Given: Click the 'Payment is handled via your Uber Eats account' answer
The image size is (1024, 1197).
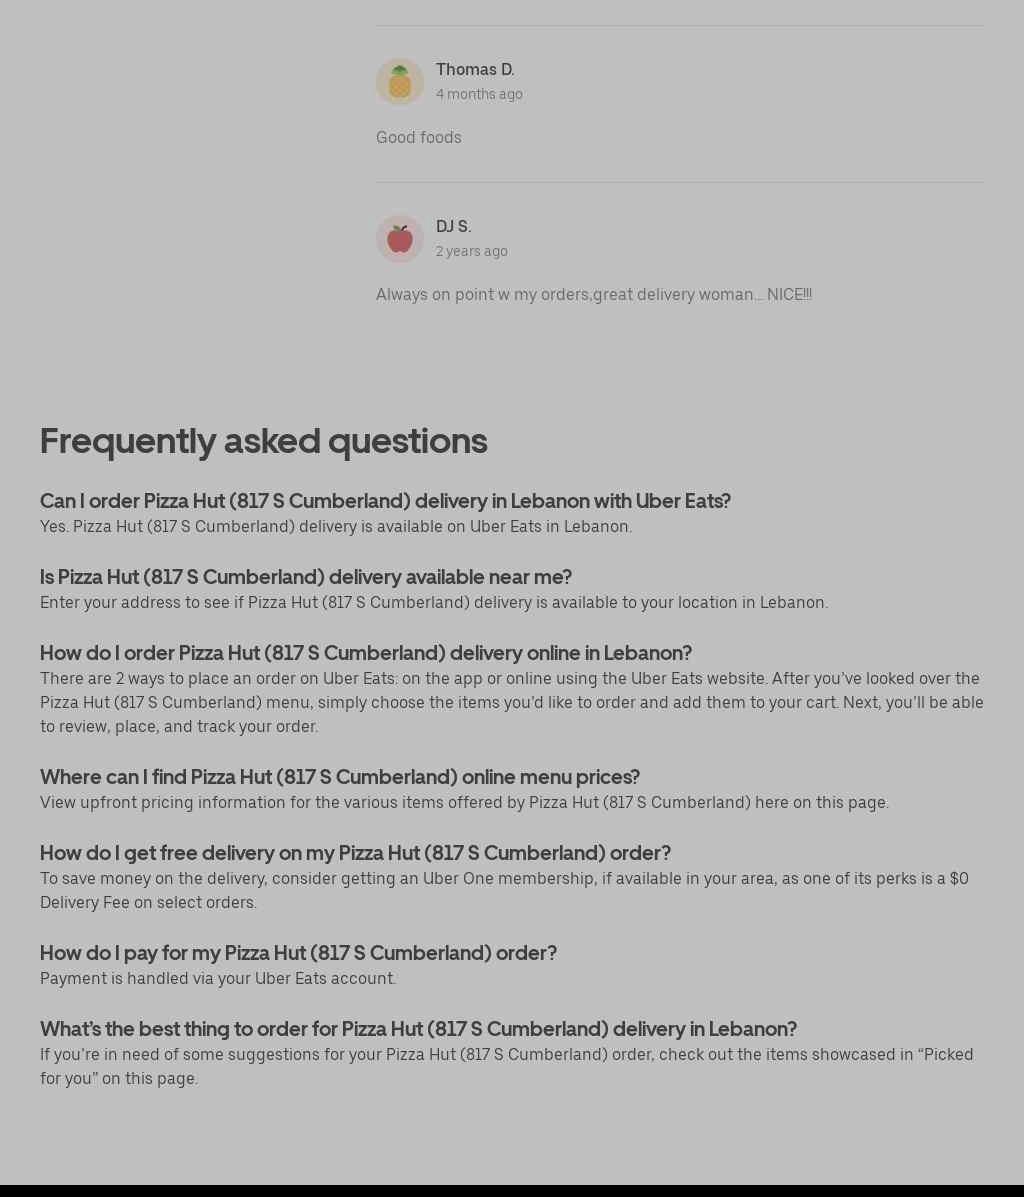Looking at the screenshot, I should click(x=218, y=978).
